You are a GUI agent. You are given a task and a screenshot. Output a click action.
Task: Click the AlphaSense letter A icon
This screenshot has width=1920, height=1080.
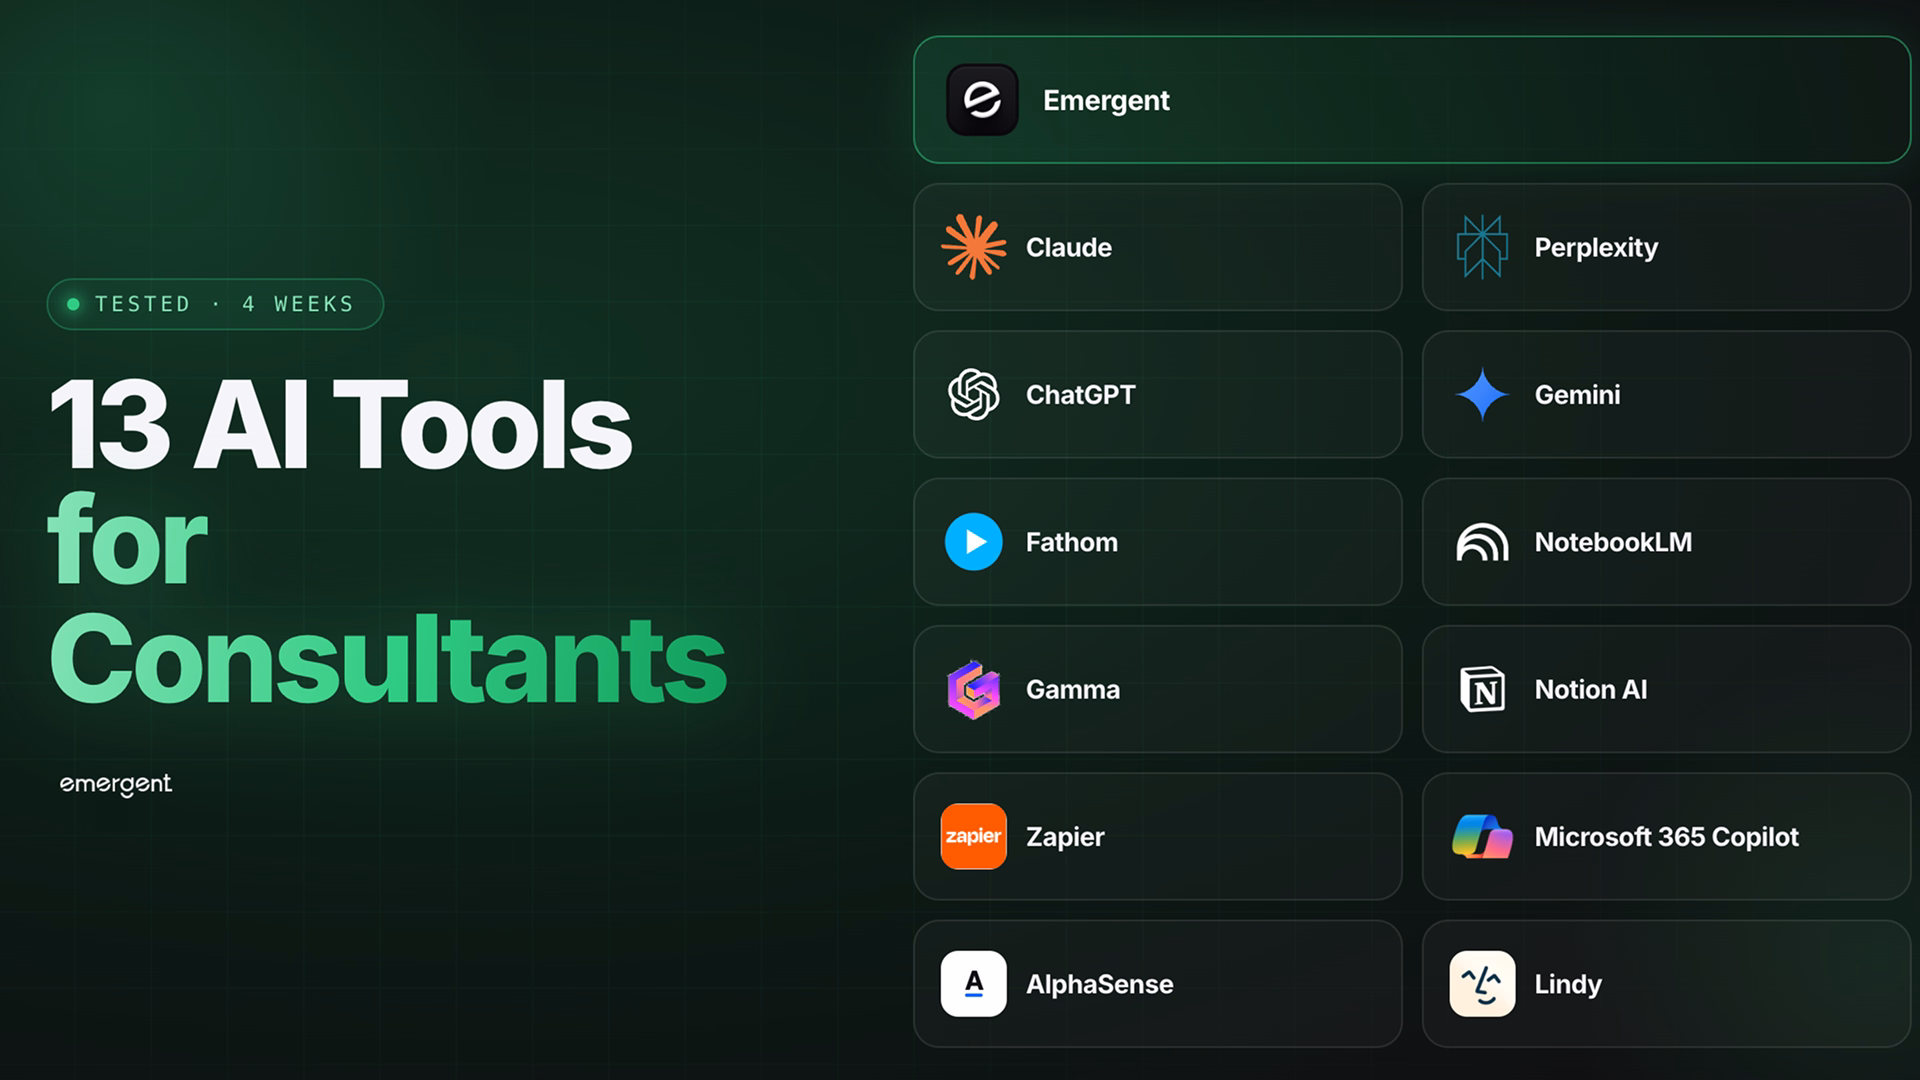click(973, 984)
